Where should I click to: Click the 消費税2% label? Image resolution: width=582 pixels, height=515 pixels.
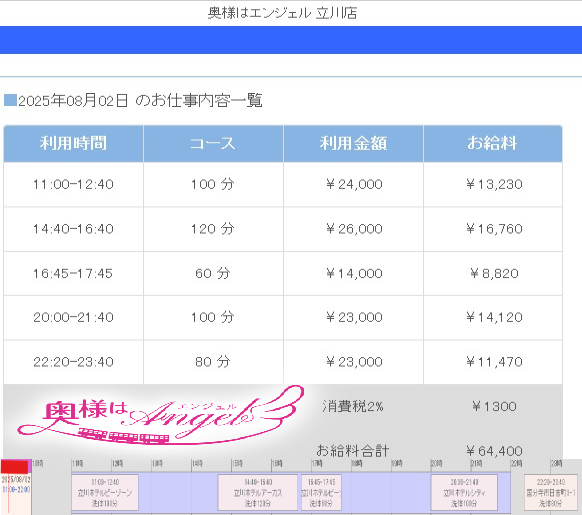coord(353,407)
